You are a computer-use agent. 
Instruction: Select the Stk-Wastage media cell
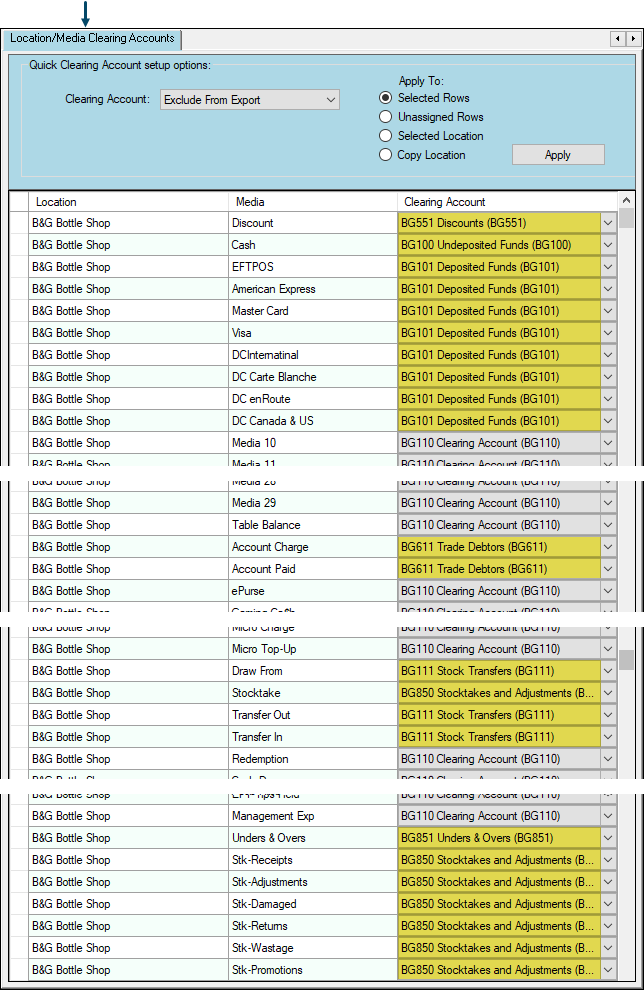point(312,948)
